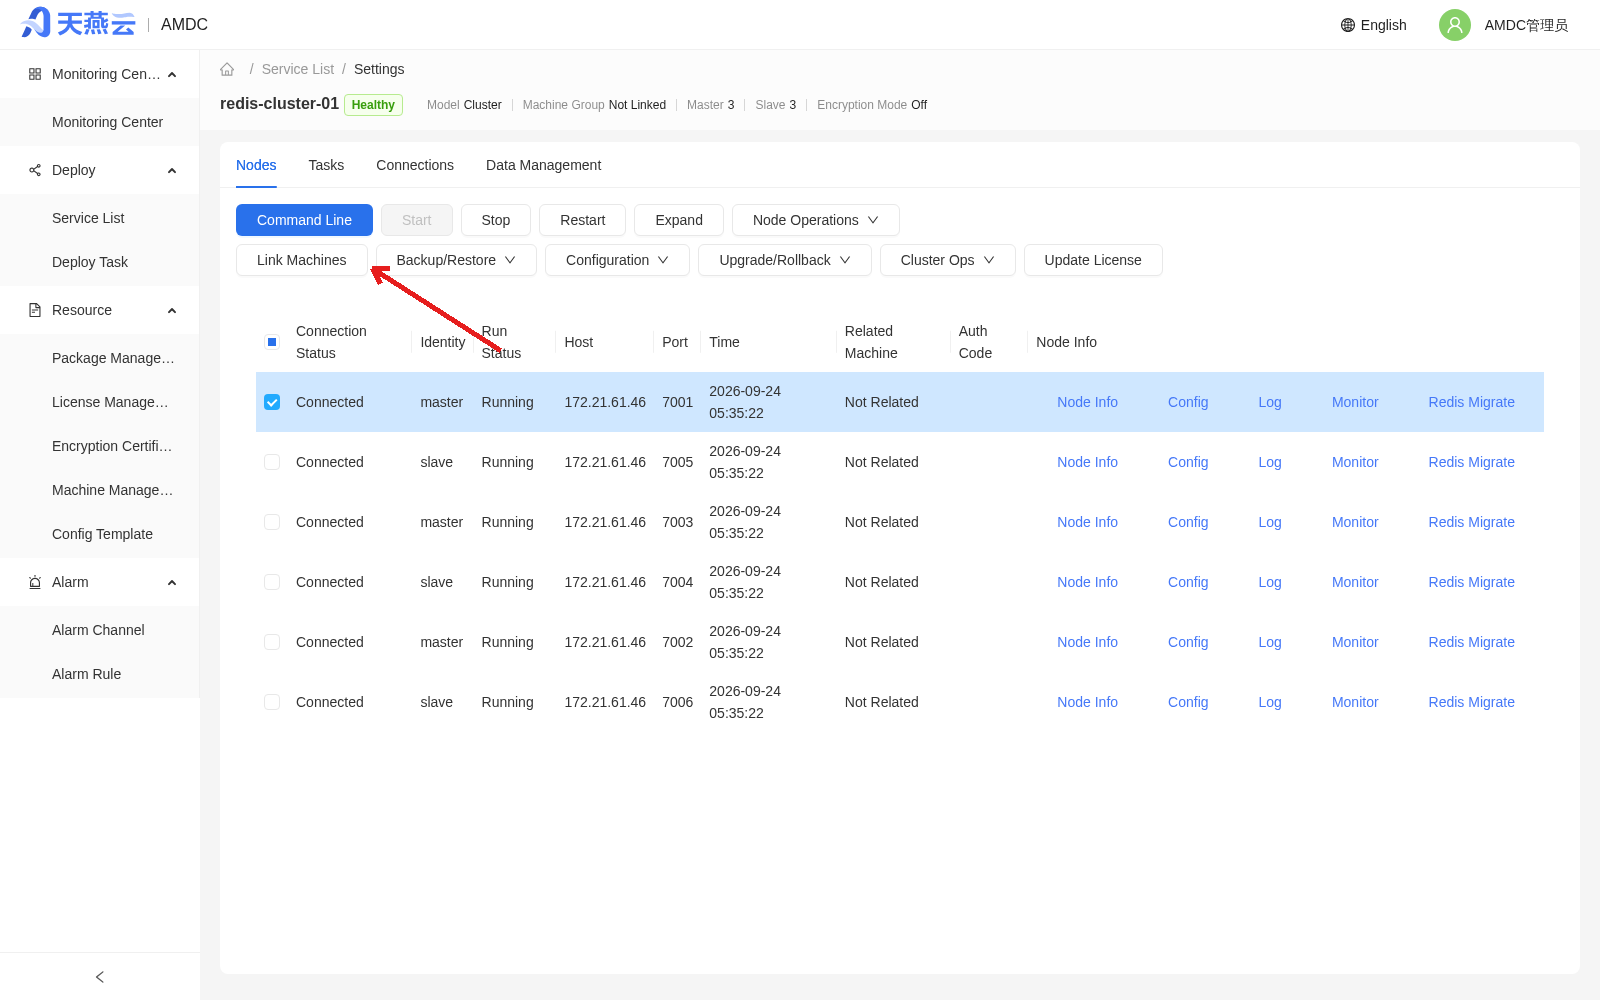Click the Restart button
This screenshot has width=1600, height=1000.
582,220
